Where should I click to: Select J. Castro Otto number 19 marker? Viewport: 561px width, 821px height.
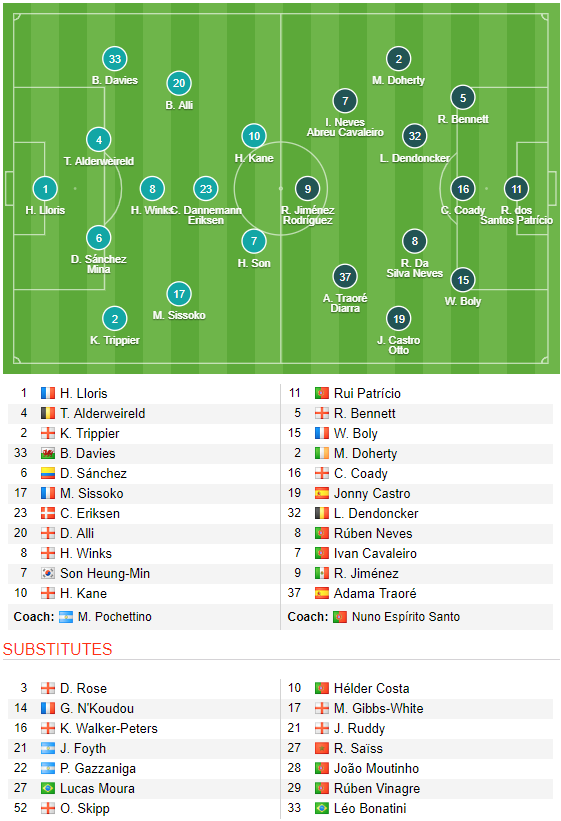click(399, 319)
